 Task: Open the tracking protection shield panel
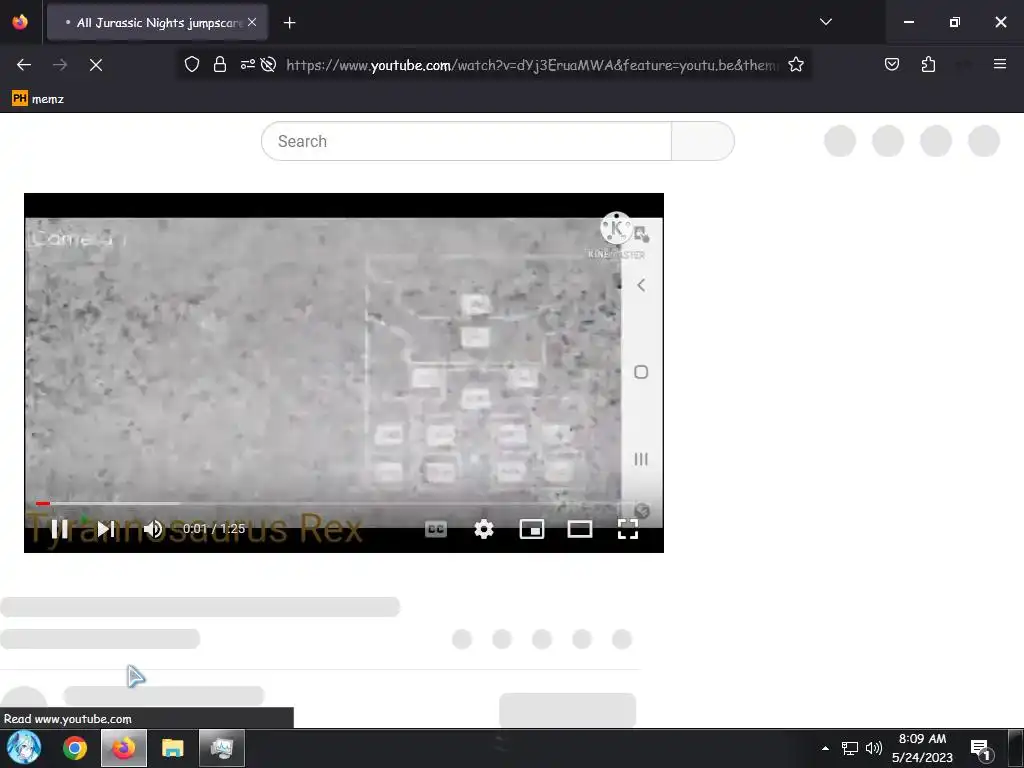click(191, 65)
